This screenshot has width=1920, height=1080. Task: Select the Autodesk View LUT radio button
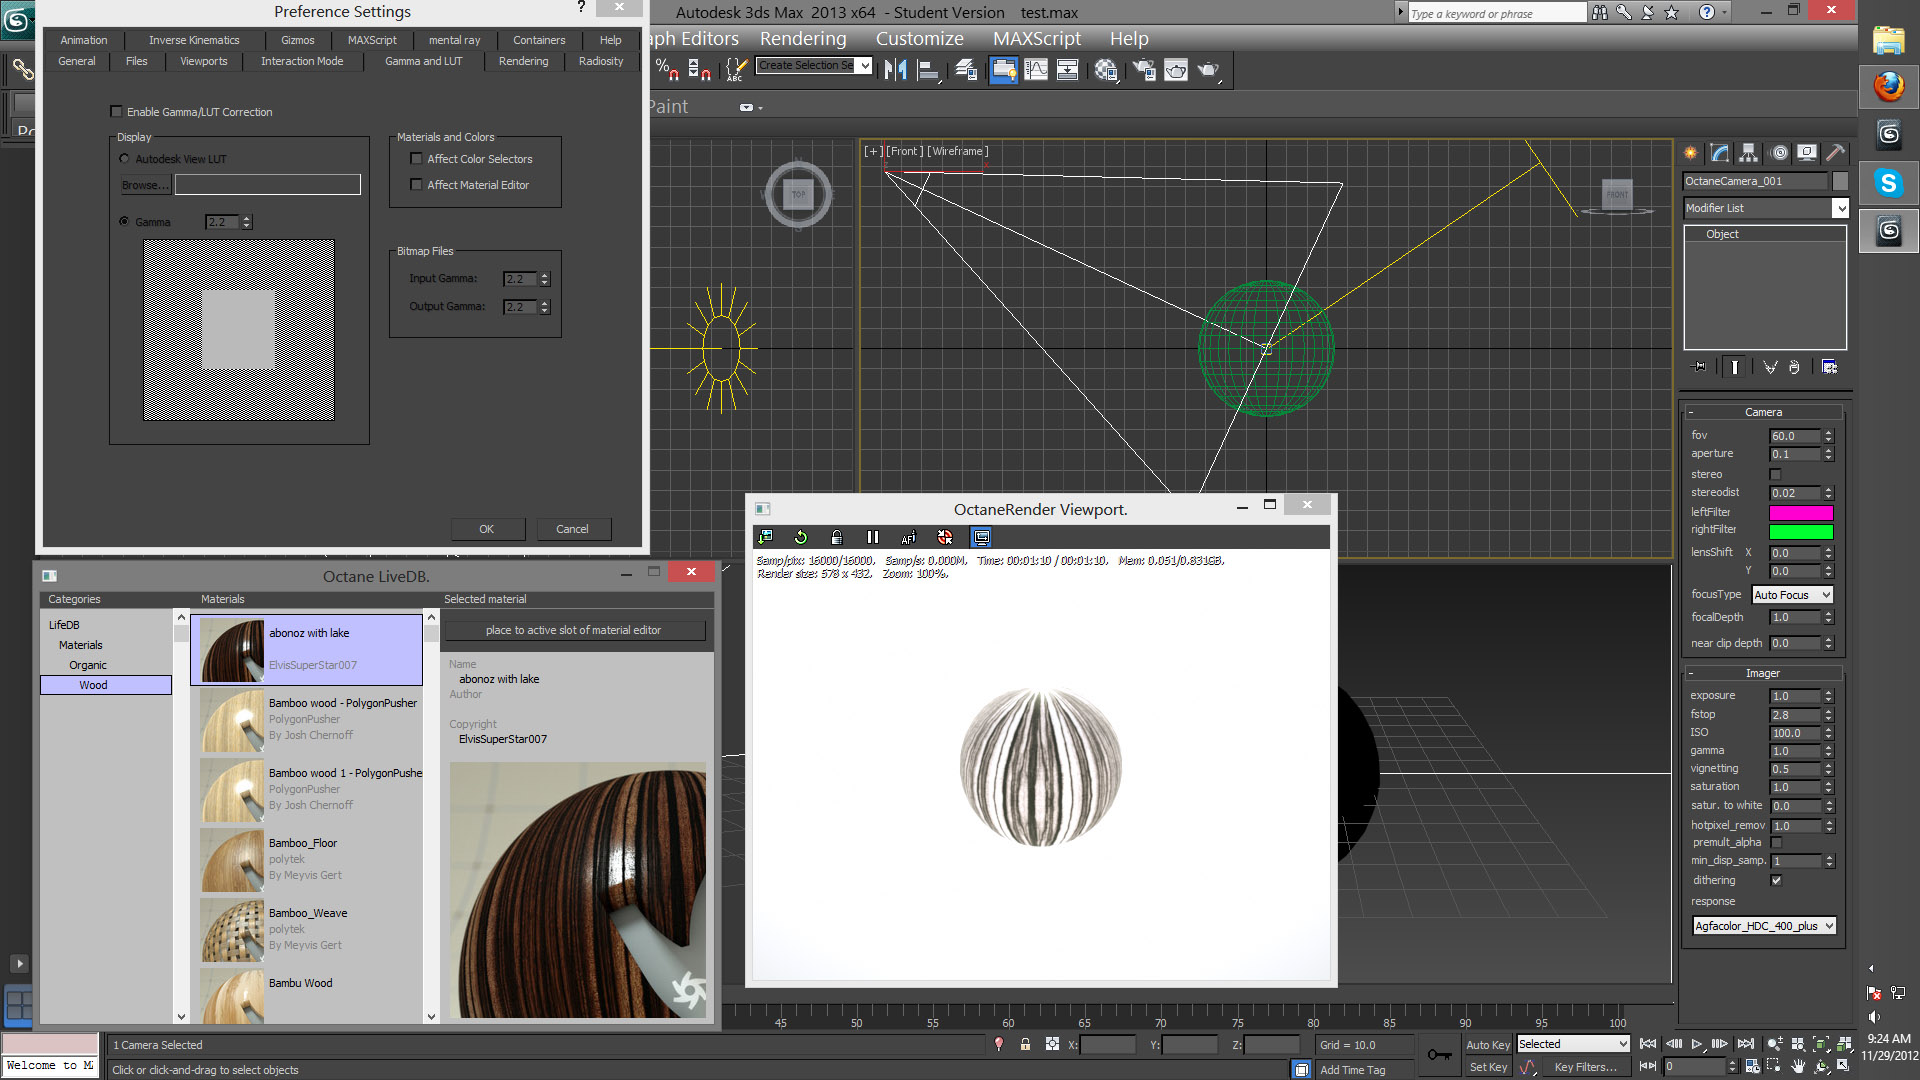pos(124,159)
